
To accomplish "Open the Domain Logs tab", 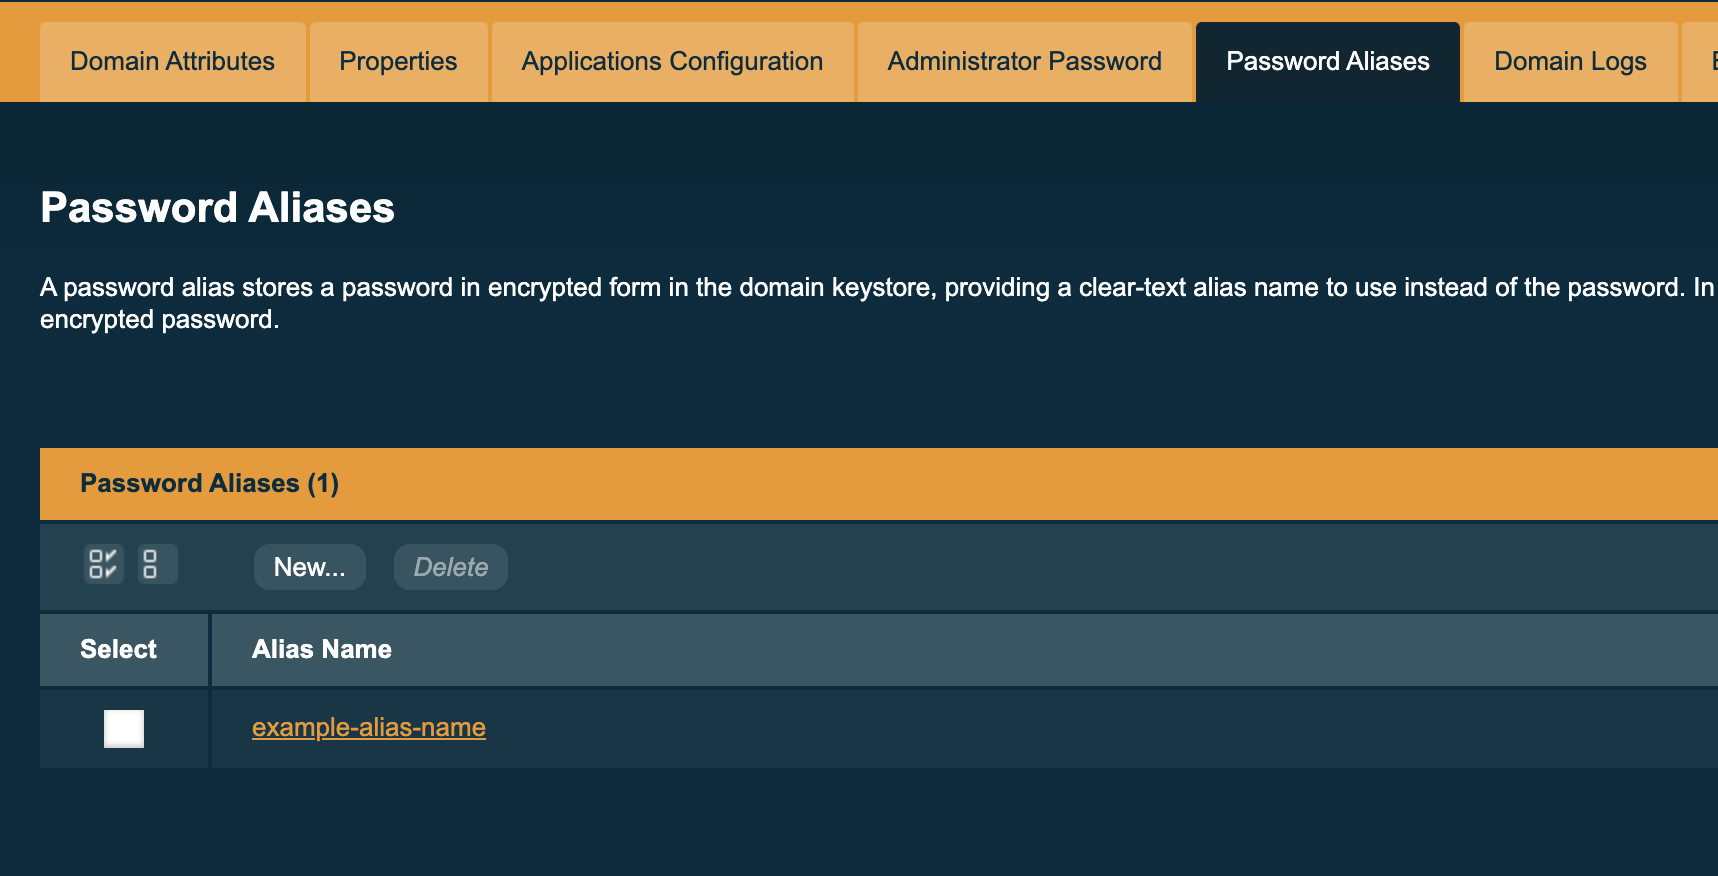I will tap(1569, 61).
